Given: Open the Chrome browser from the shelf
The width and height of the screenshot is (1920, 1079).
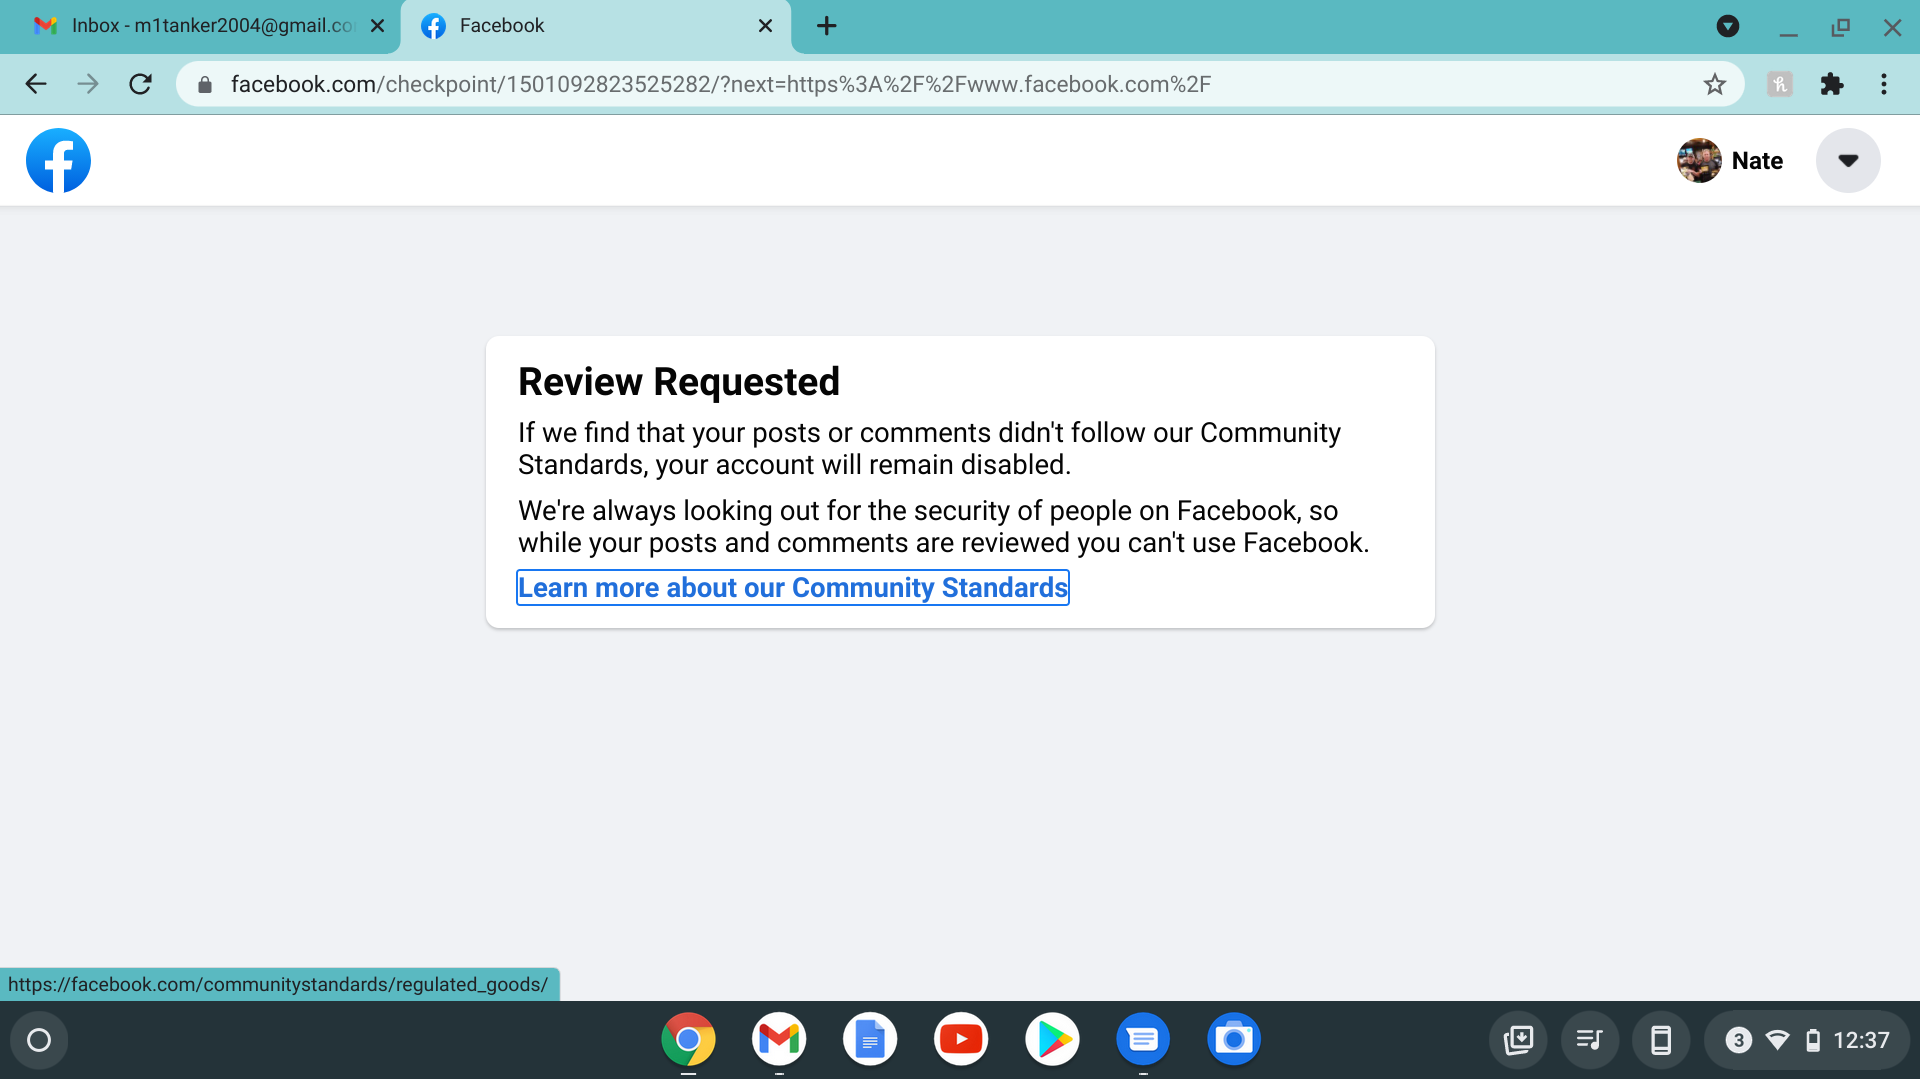Looking at the screenshot, I should [687, 1039].
